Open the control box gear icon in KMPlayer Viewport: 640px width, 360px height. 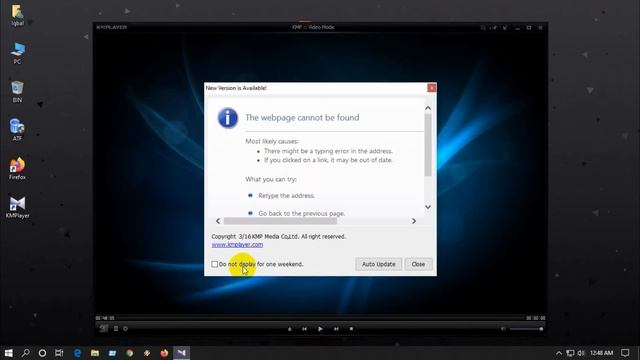(125, 329)
